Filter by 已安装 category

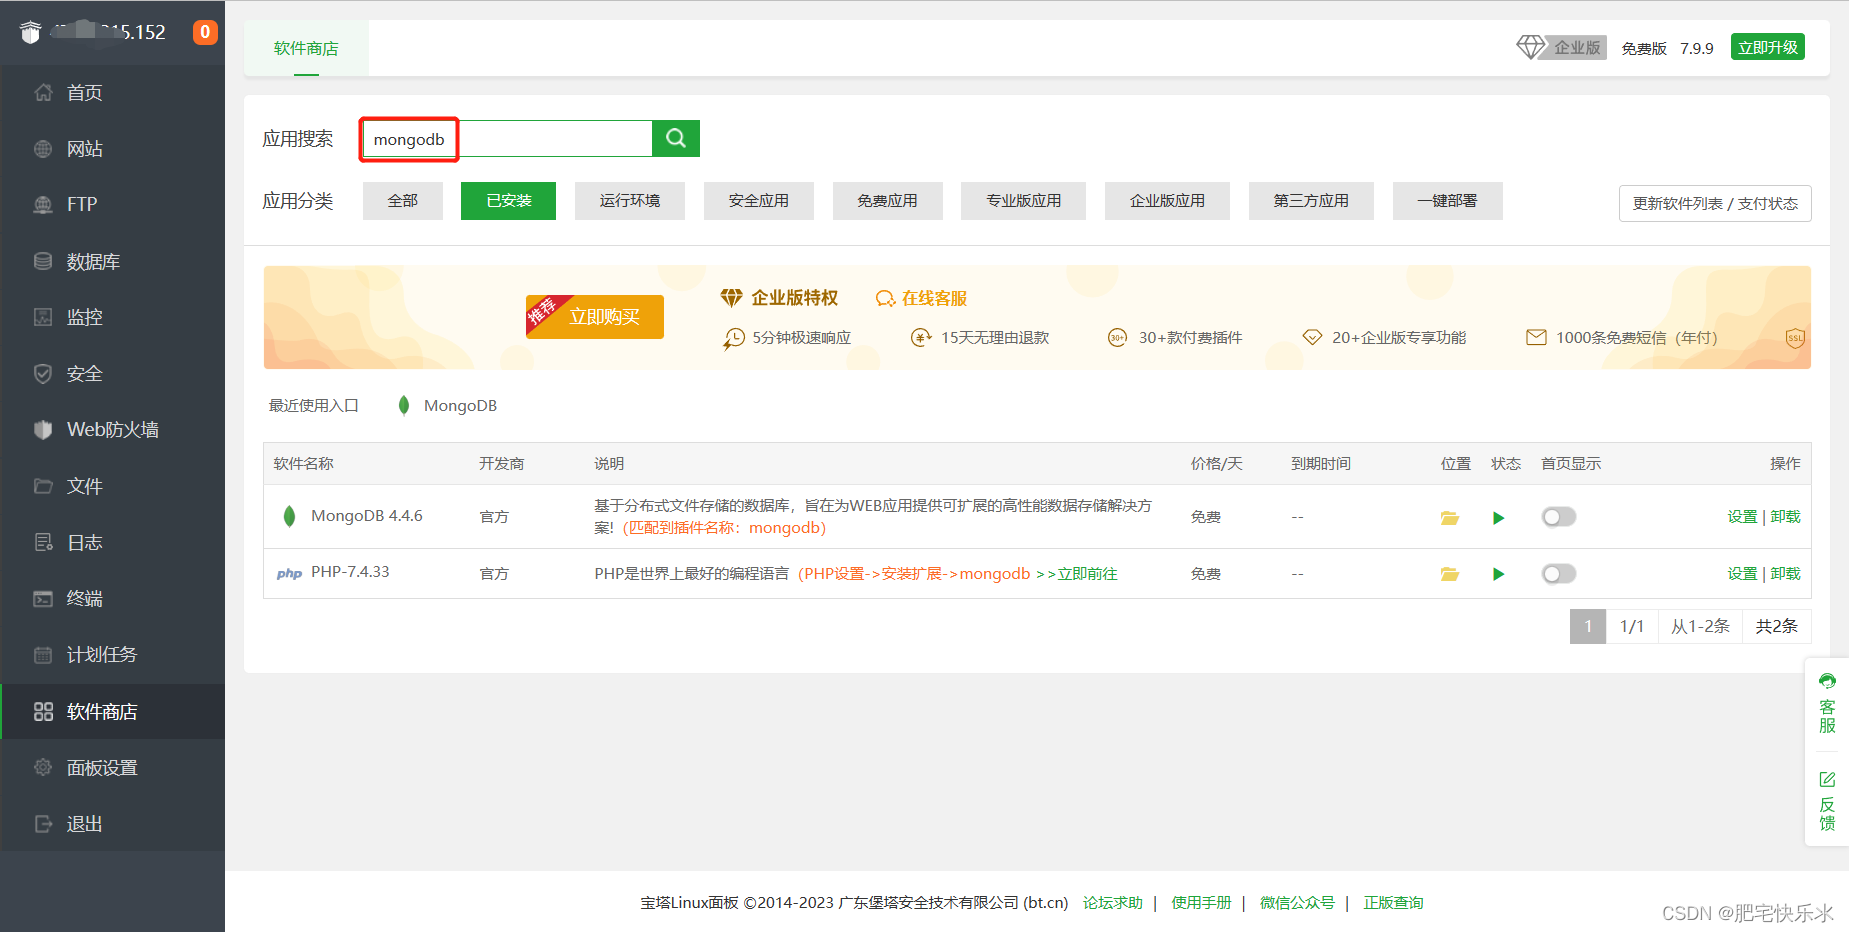[x=508, y=201]
